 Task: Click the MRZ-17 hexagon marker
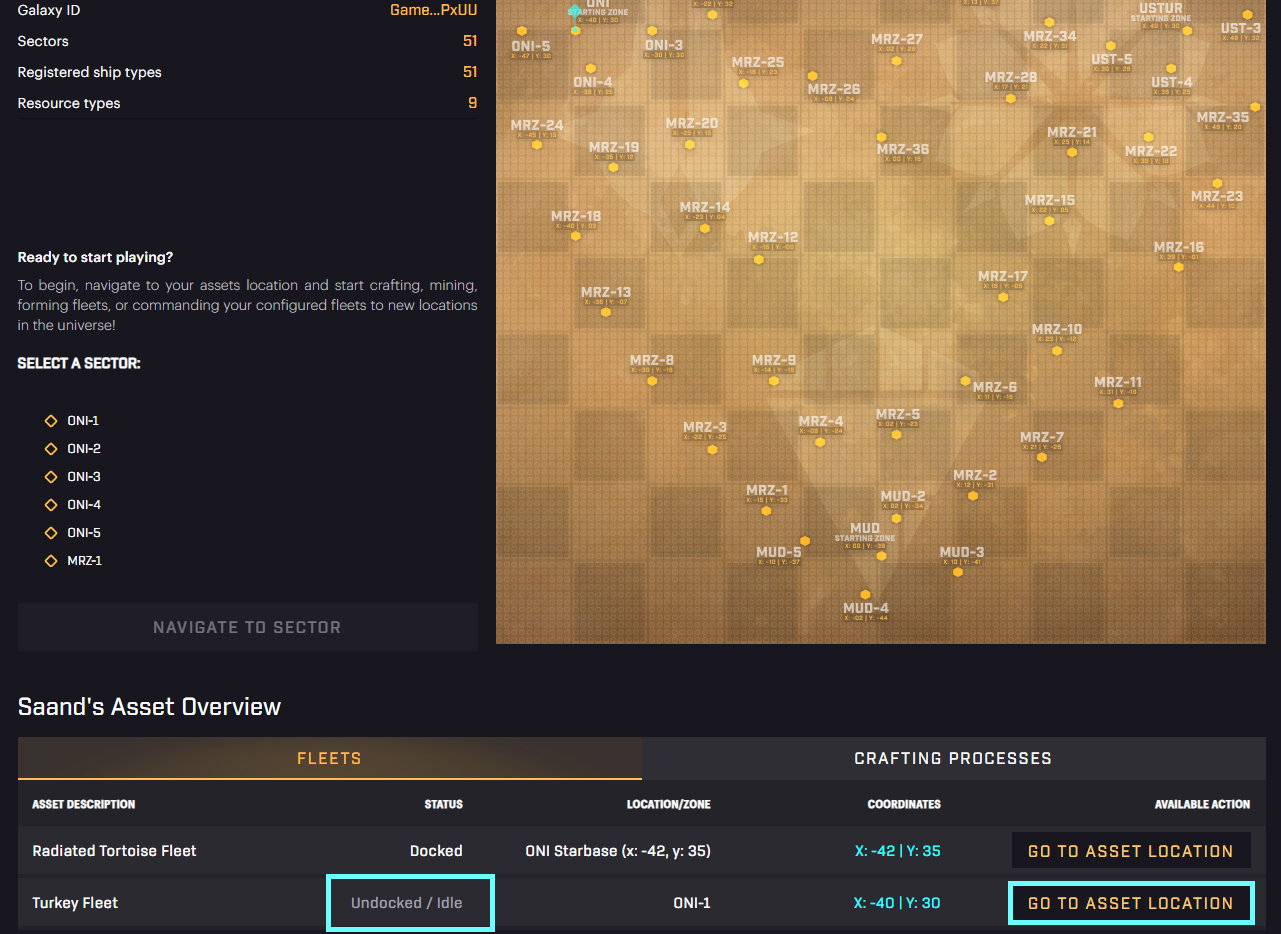(x=1003, y=296)
